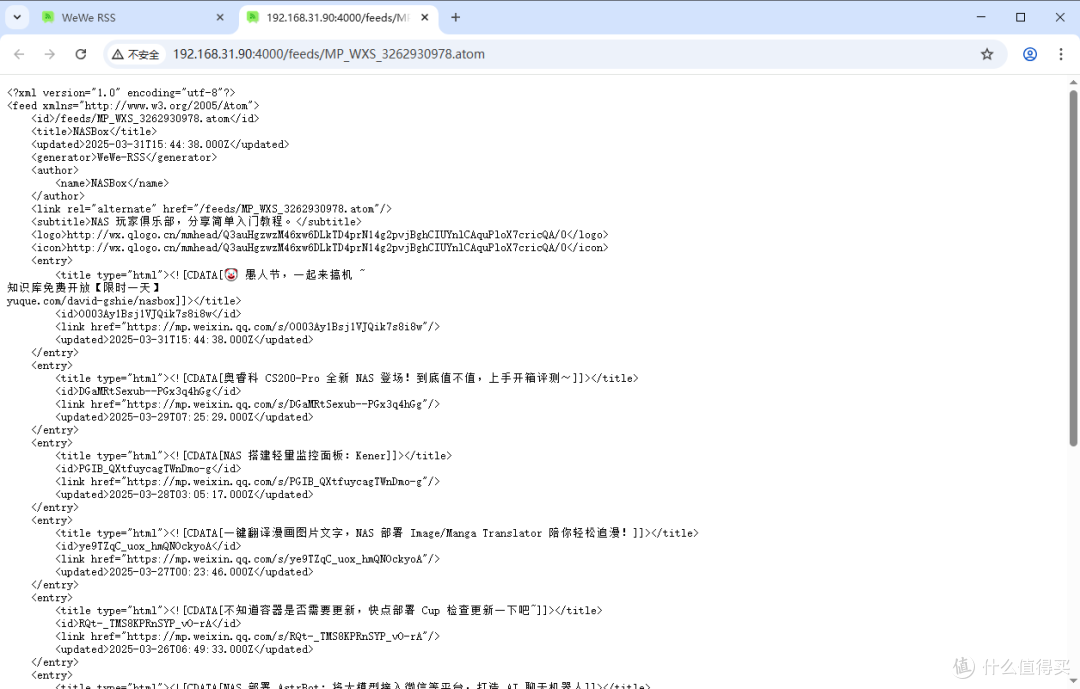
Task: Open the tab search dropdown arrow
Action: click(x=16, y=17)
